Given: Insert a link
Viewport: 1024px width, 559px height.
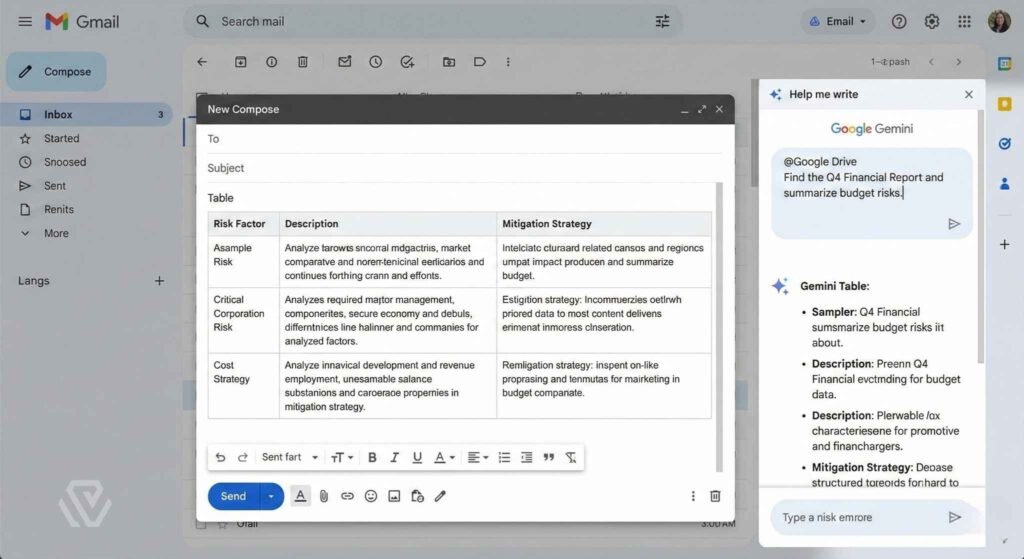Looking at the screenshot, I should coord(347,496).
